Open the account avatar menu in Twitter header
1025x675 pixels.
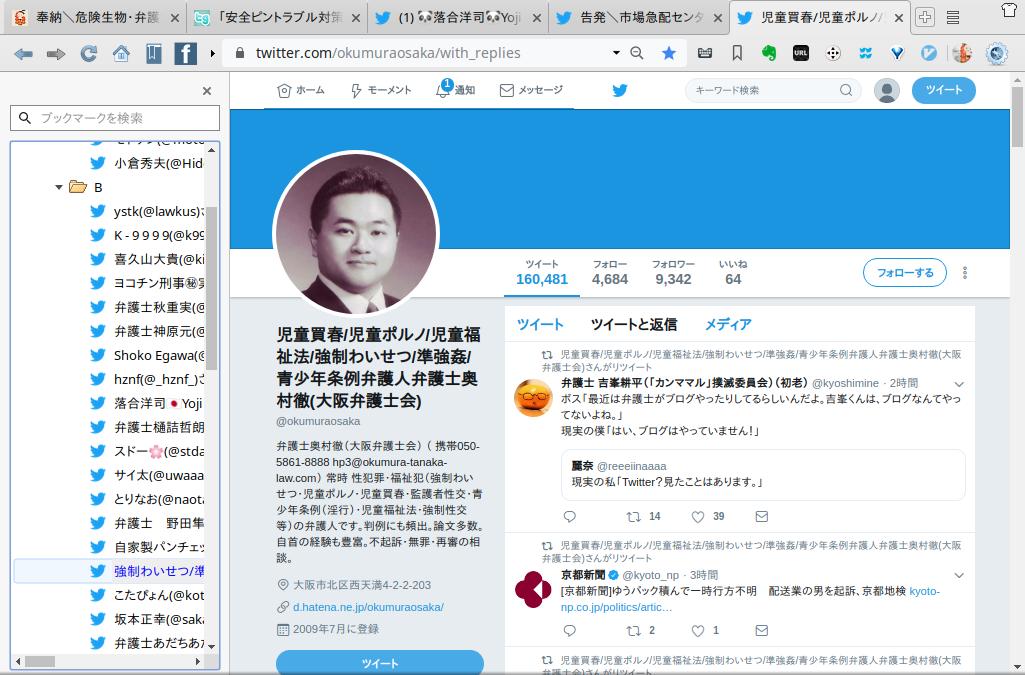[886, 90]
